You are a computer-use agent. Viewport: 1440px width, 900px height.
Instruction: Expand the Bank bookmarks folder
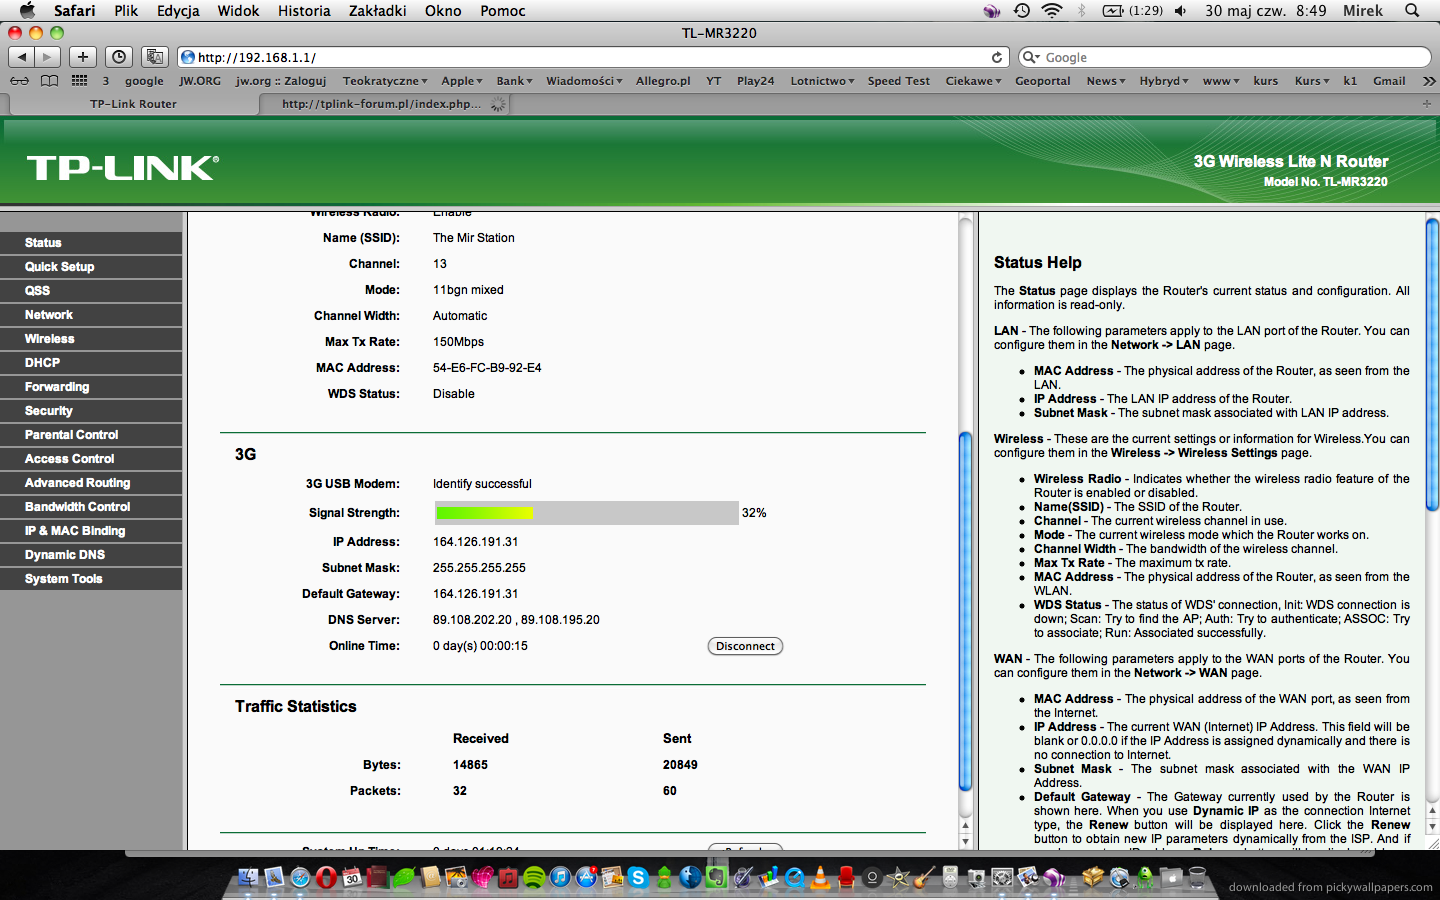click(514, 81)
